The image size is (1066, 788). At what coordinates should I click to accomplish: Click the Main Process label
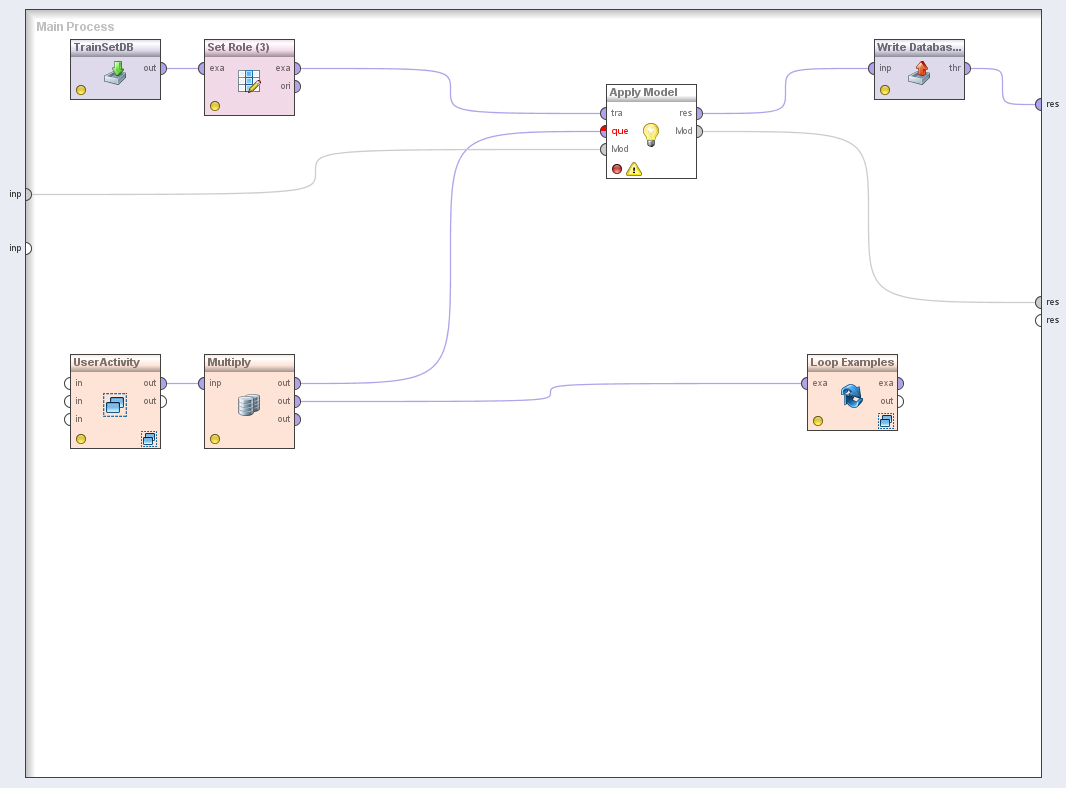75,27
